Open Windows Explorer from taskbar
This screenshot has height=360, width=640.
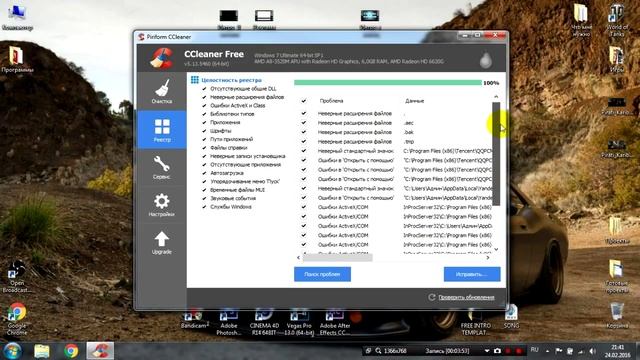coord(42,351)
